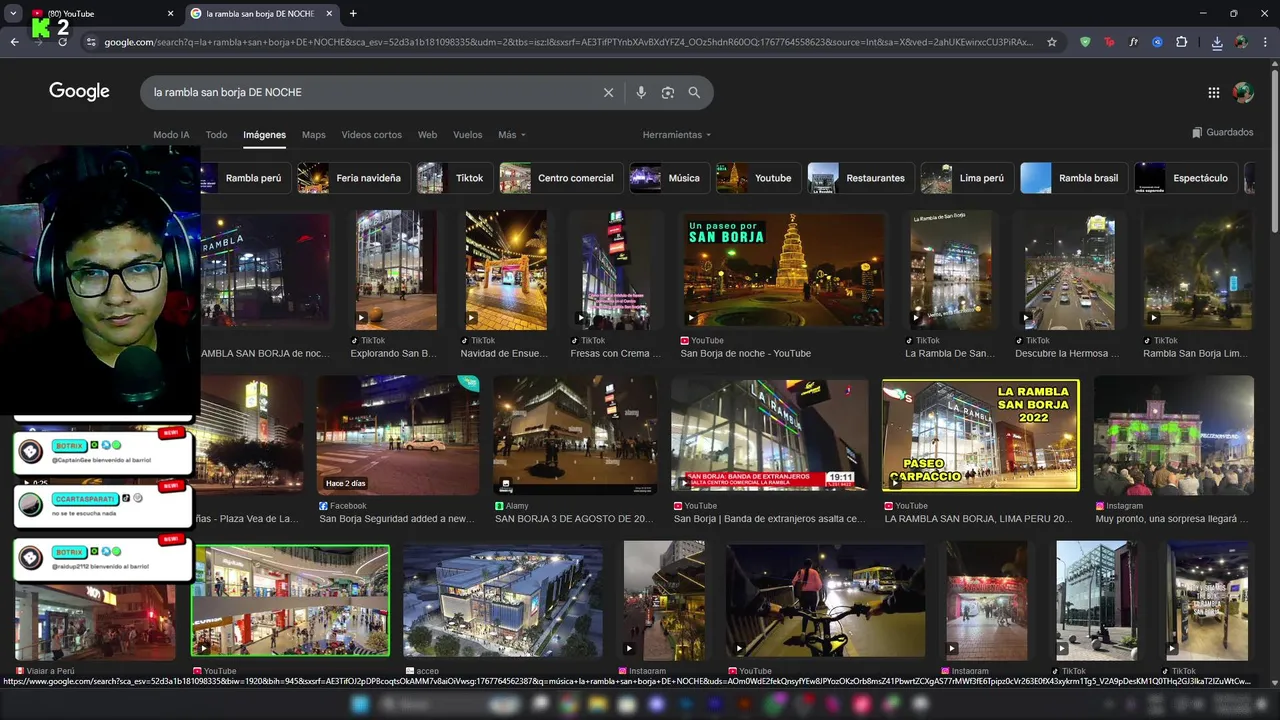
Task: Submit search with magnifying glass icon
Action: [x=694, y=92]
